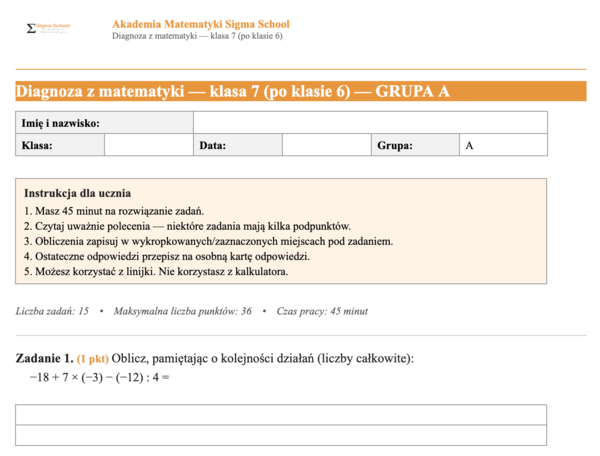Click the empty name field next to 'Imię i nazwisko:'
The width and height of the screenshot is (600, 456).
370,123
